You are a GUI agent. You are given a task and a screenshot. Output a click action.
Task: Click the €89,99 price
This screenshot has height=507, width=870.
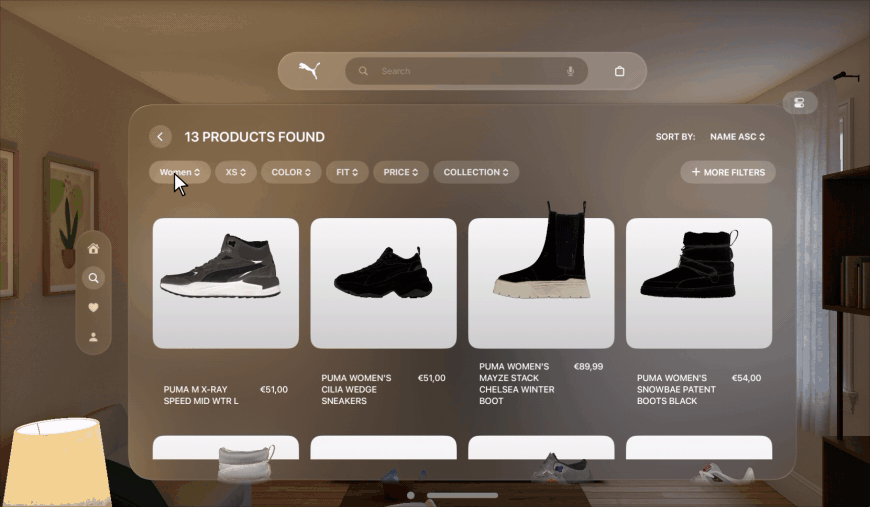coord(588,367)
